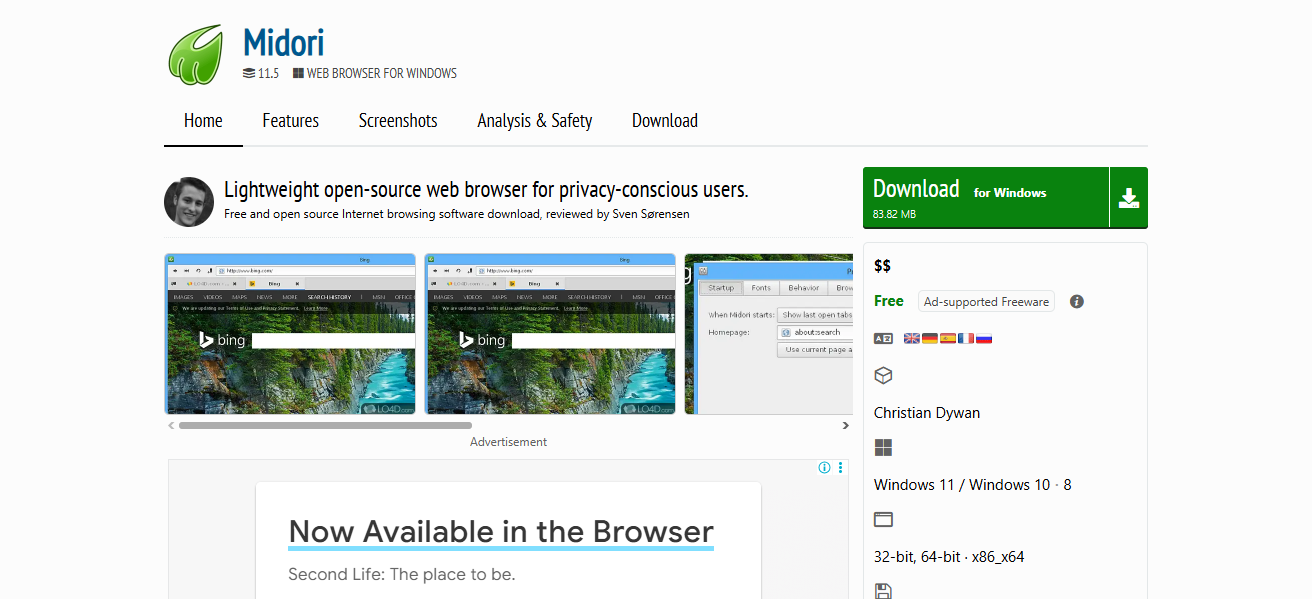The width and height of the screenshot is (1312, 599).
Task: Click the green Free license label
Action: (x=889, y=301)
